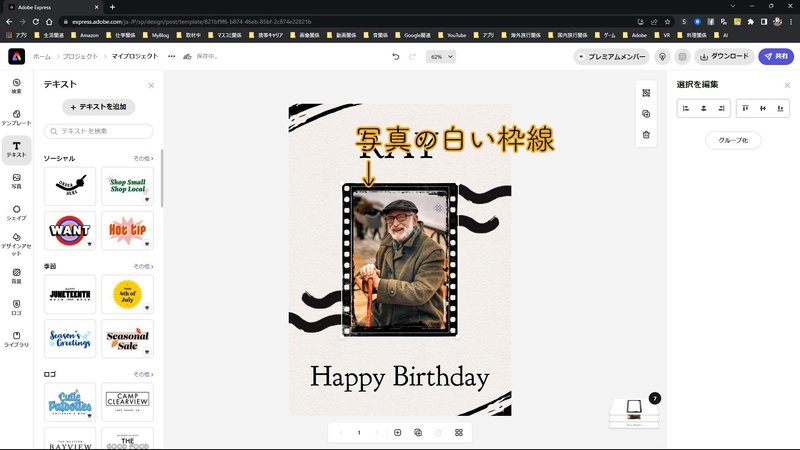
Task: Select the 4th of July template
Action: coord(128,294)
